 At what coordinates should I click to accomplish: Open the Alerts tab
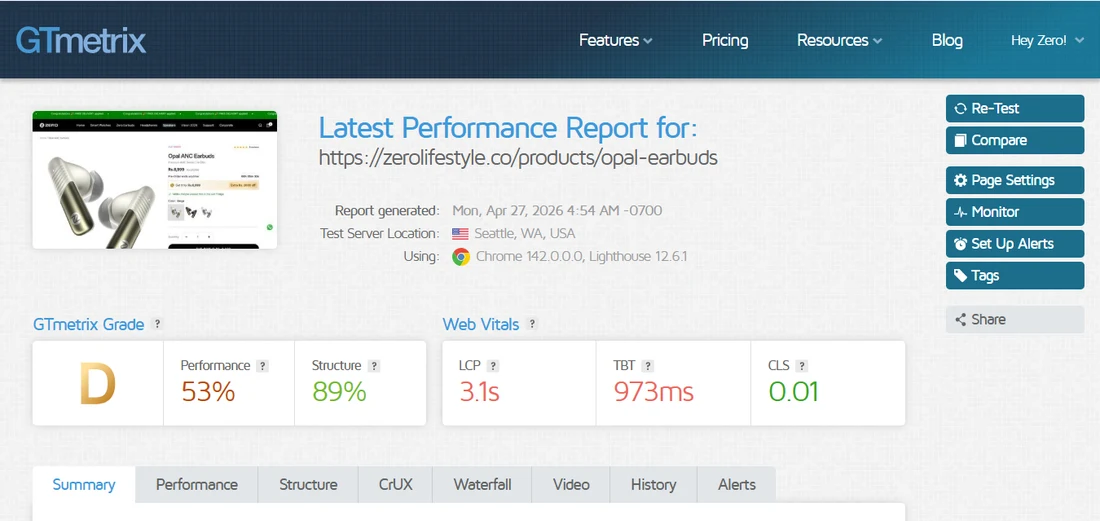[x=737, y=485]
